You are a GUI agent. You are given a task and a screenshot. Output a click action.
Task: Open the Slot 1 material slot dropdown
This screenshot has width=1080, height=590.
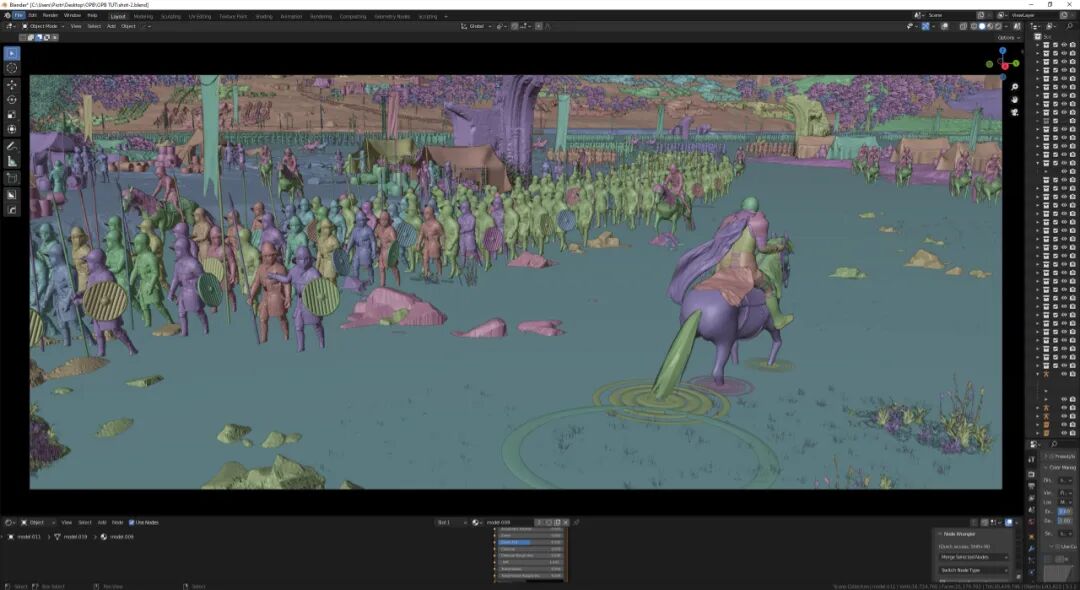tap(451, 523)
